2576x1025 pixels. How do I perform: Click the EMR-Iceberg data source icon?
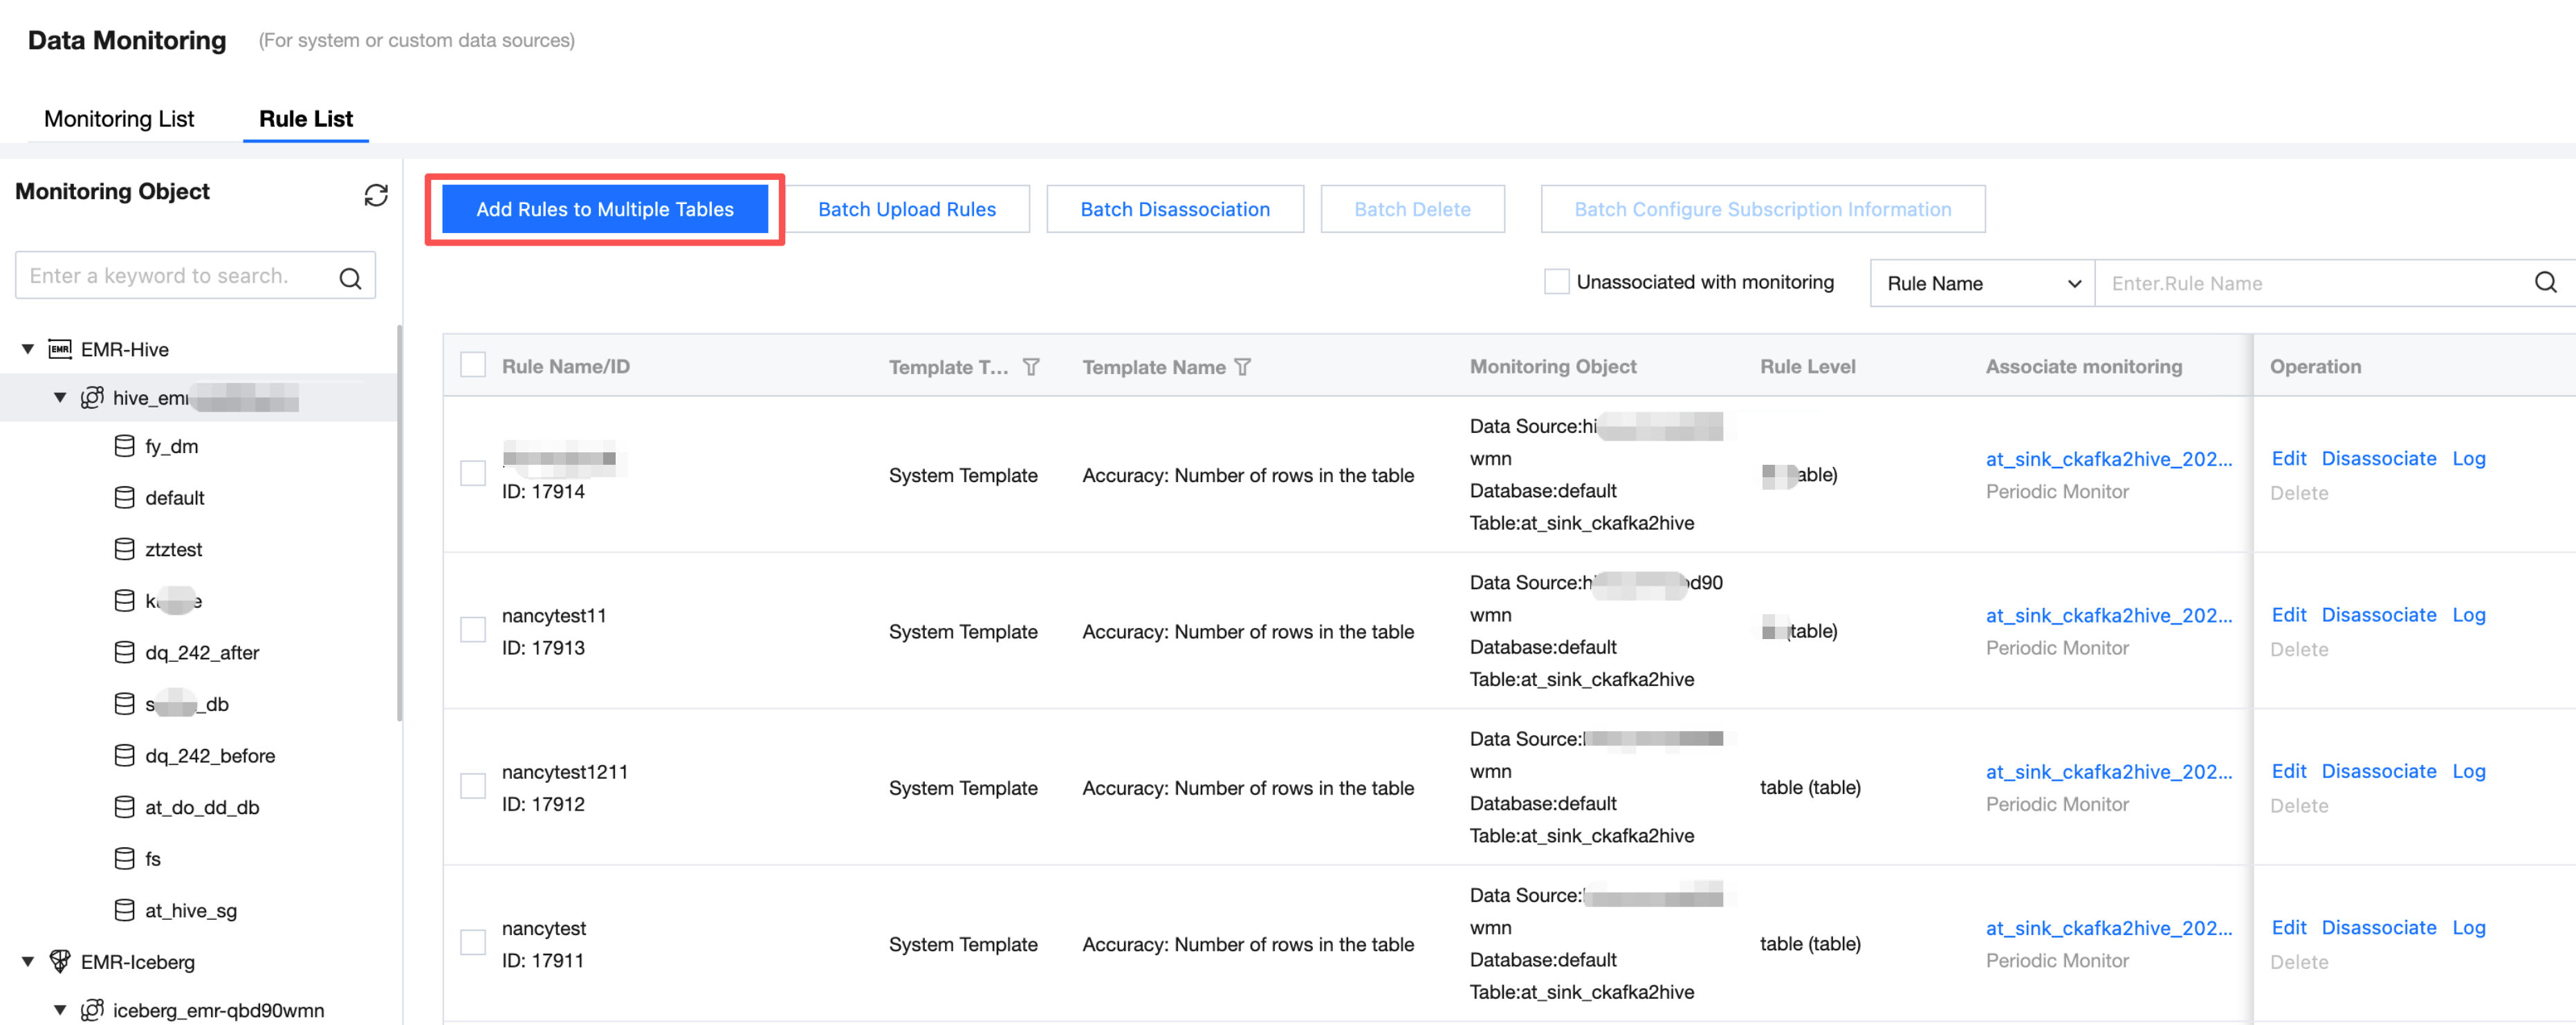click(x=60, y=961)
